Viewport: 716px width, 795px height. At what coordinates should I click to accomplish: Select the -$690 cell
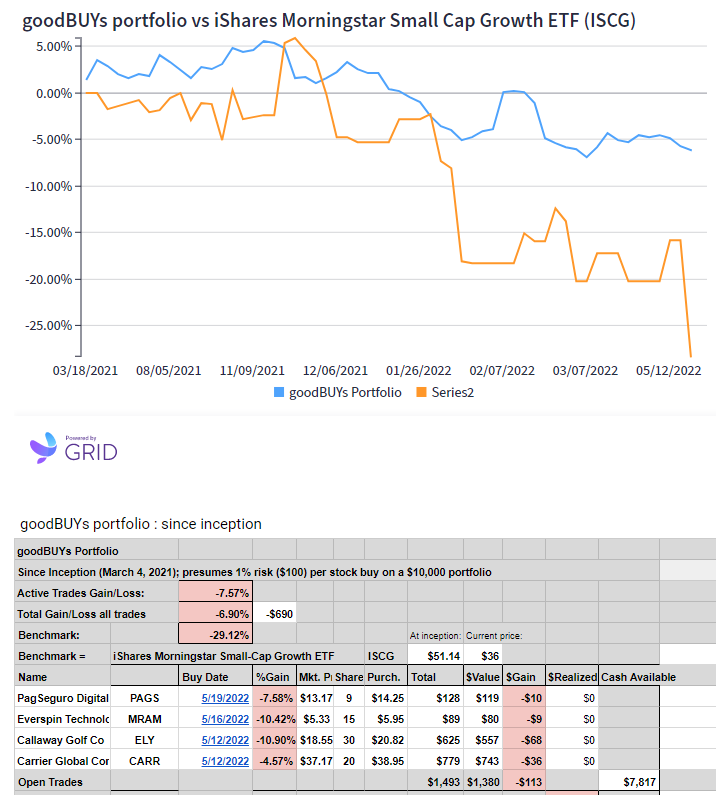(274, 614)
